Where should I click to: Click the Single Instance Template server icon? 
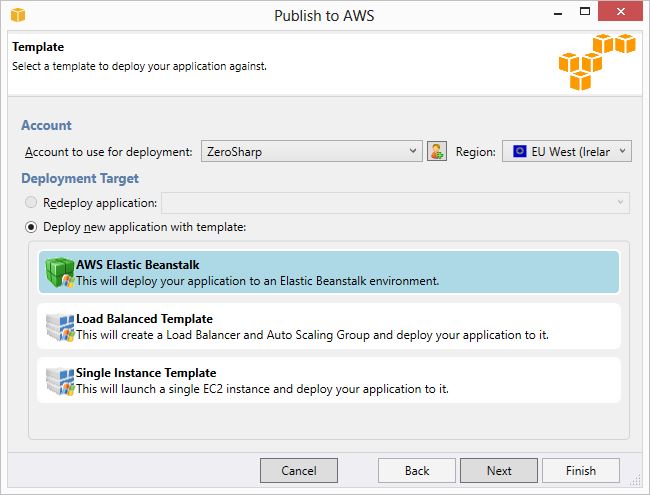pos(60,381)
